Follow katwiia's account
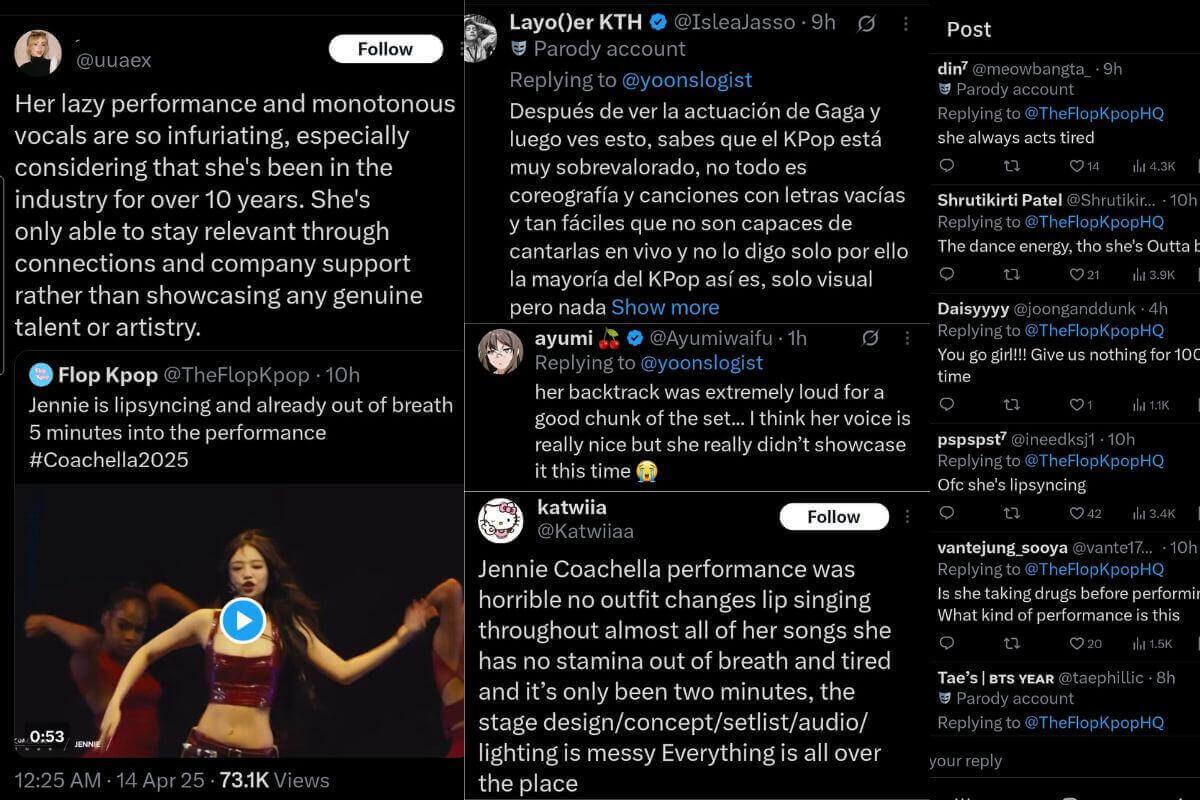This screenshot has width=1200, height=800. point(833,517)
